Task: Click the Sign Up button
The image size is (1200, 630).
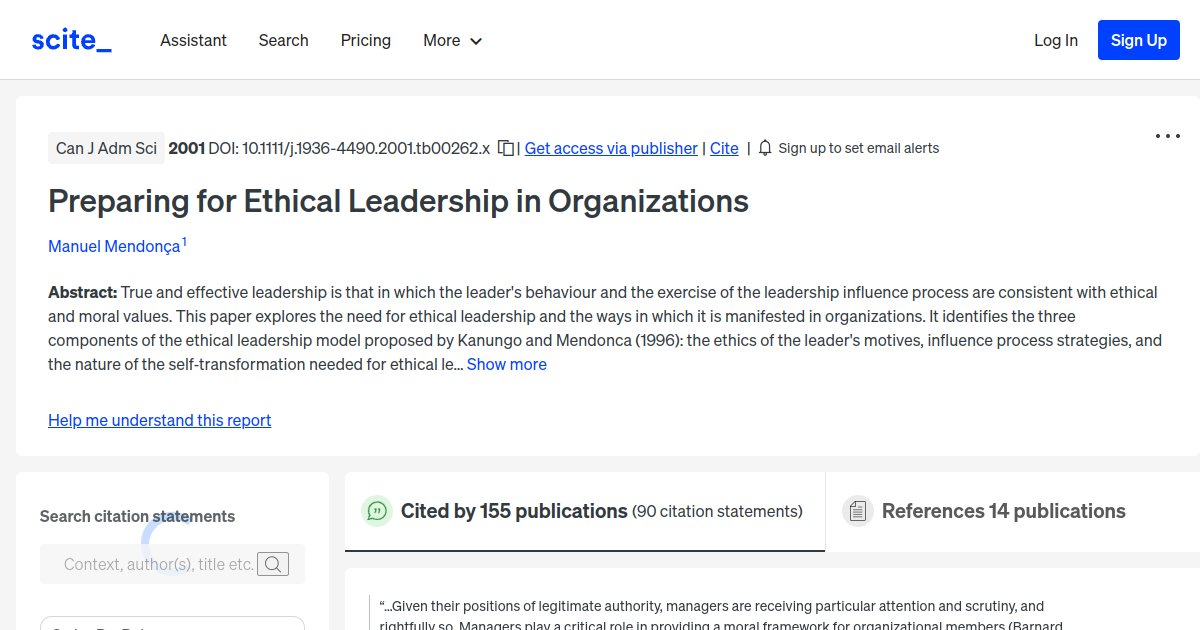Action: click(1138, 40)
